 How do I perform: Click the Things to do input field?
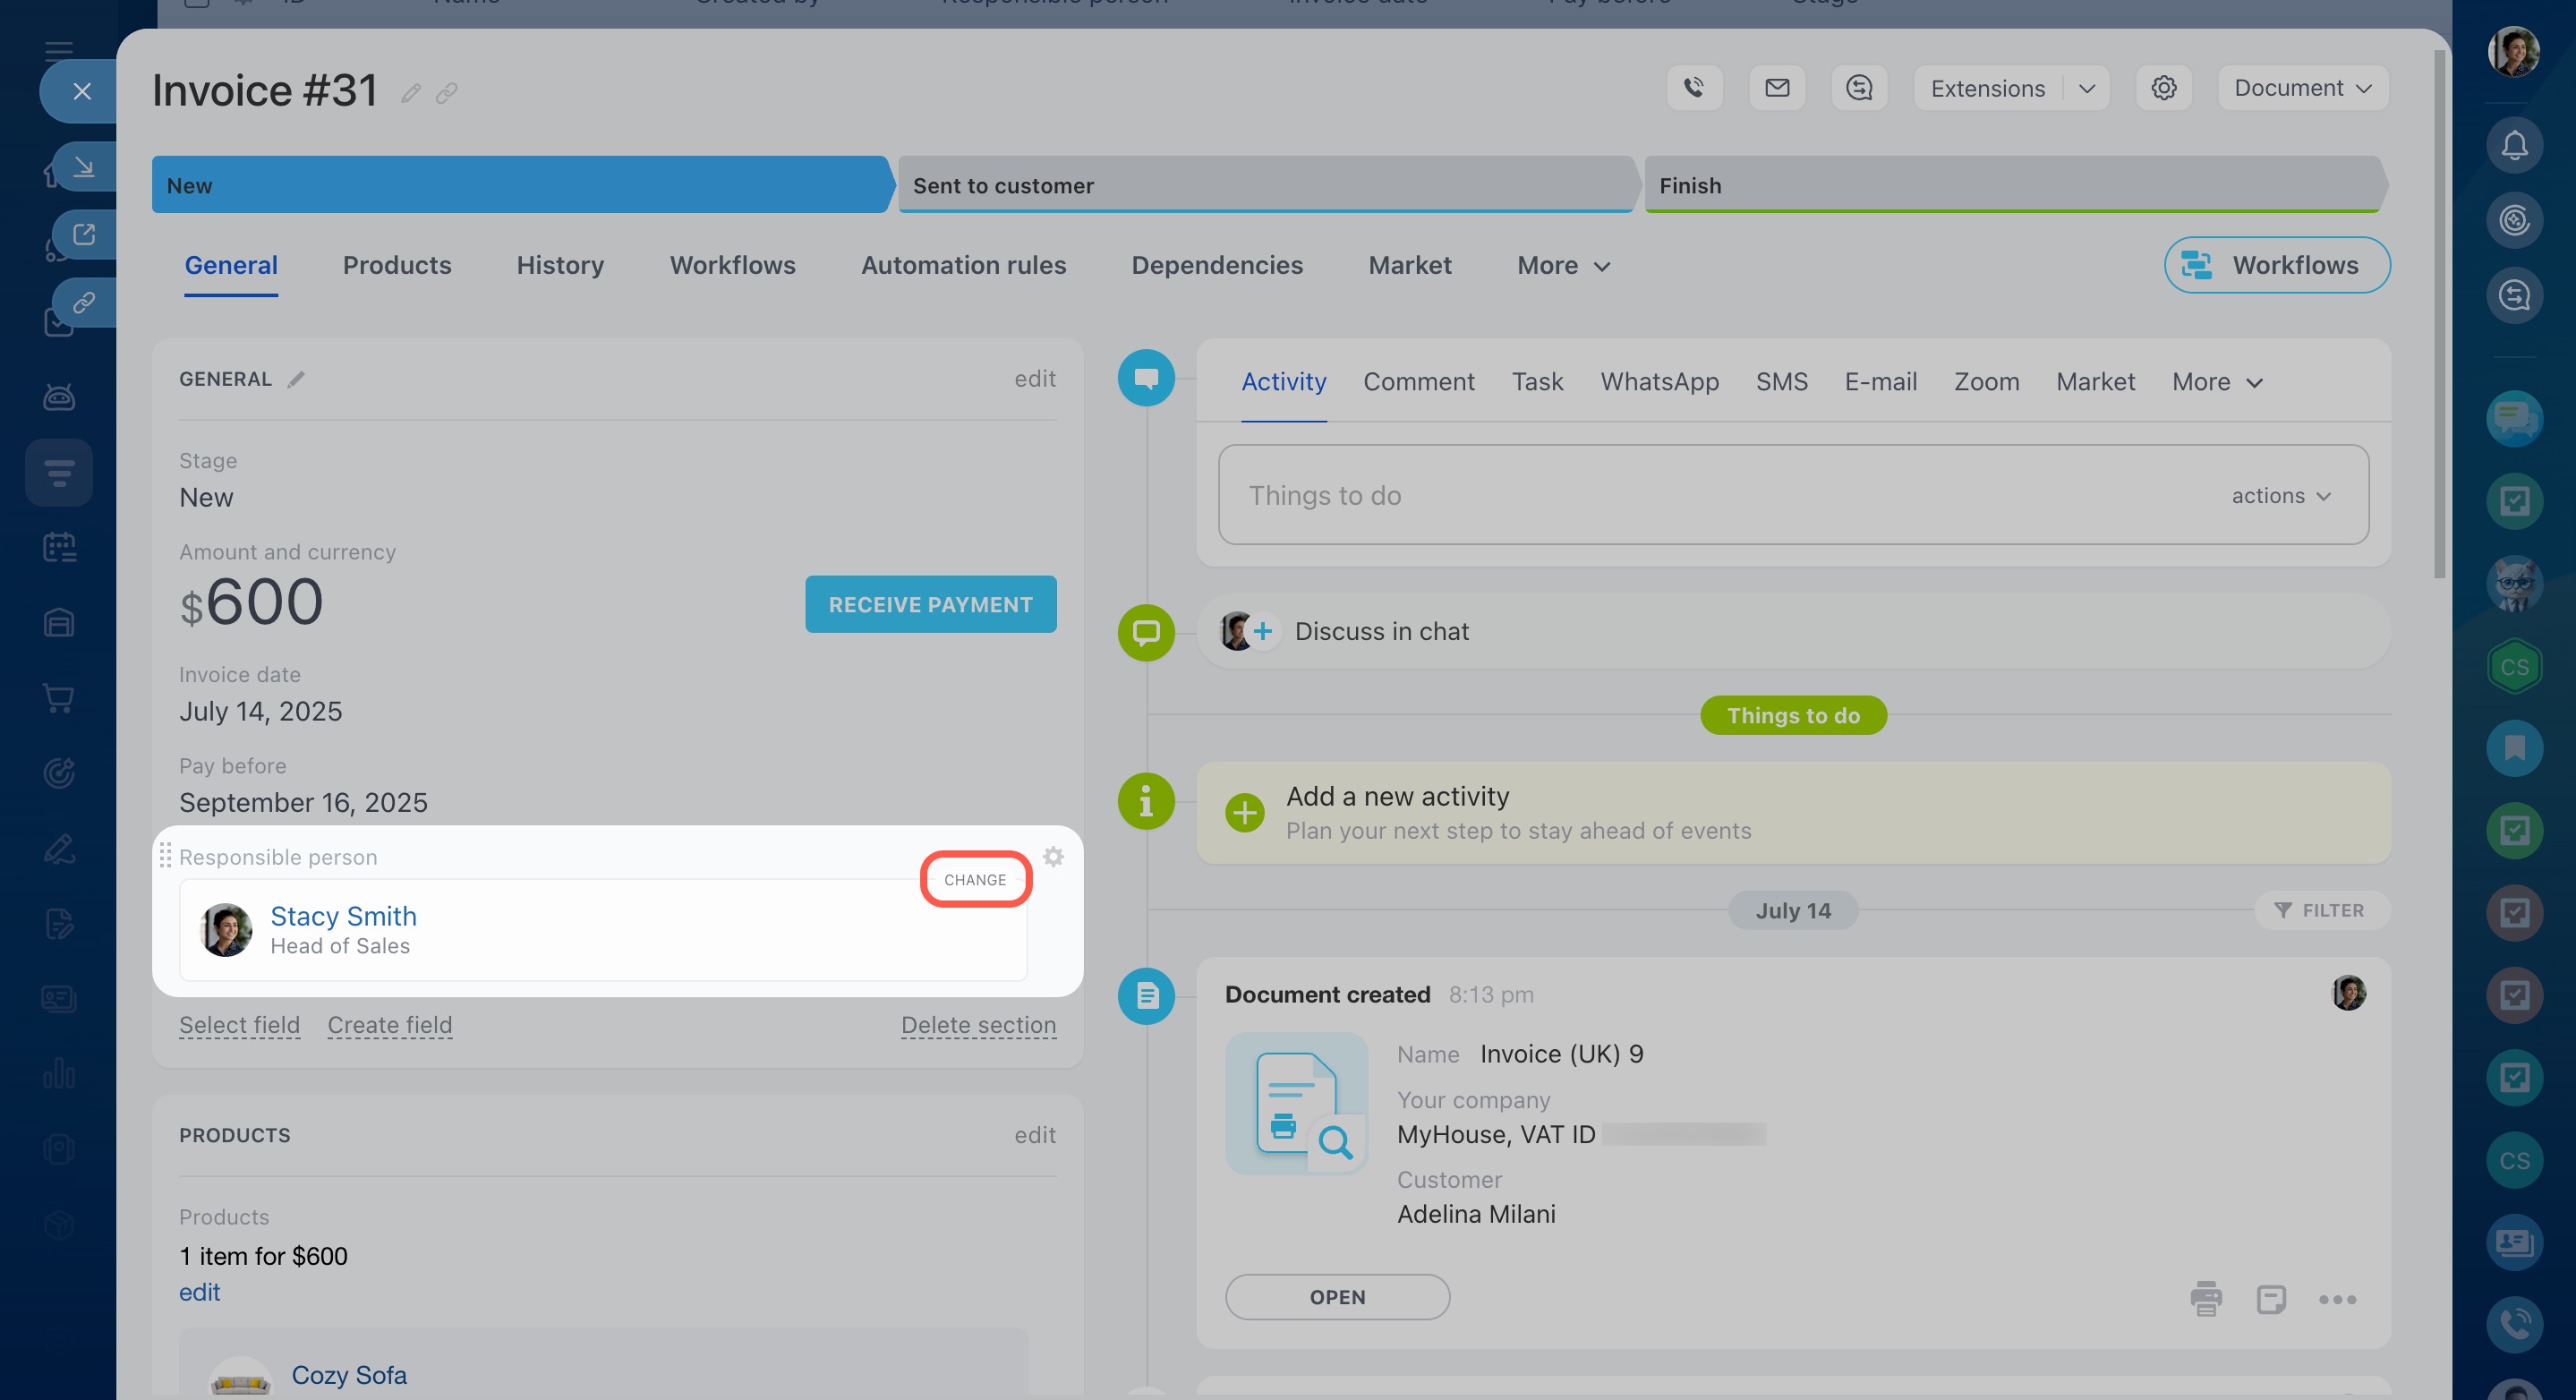[1700, 496]
